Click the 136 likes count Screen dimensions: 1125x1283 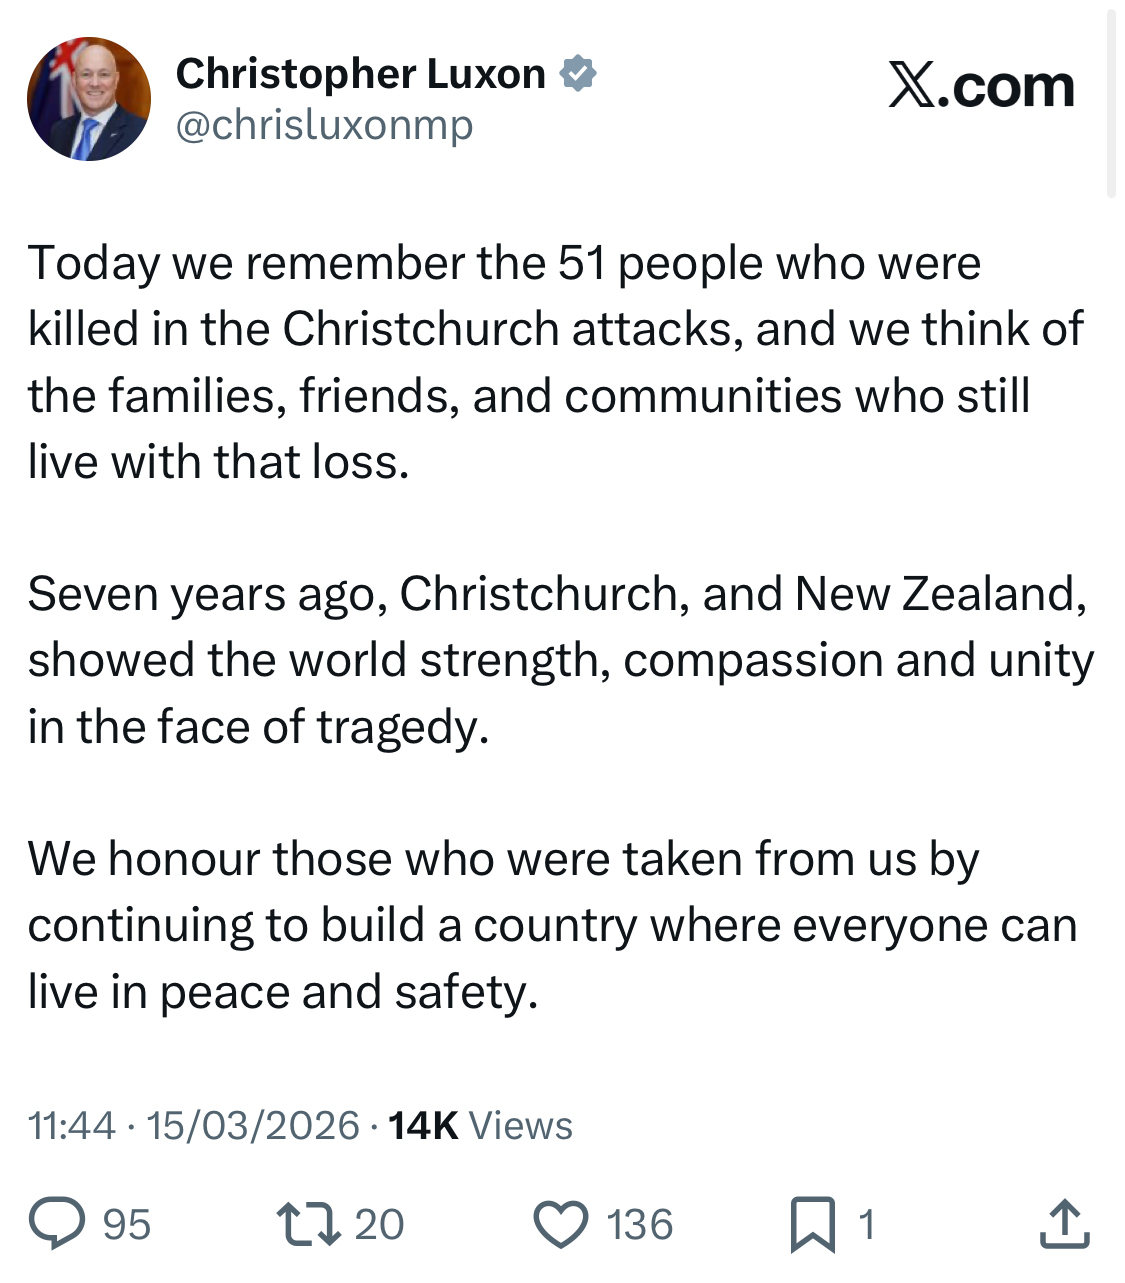click(x=640, y=1225)
